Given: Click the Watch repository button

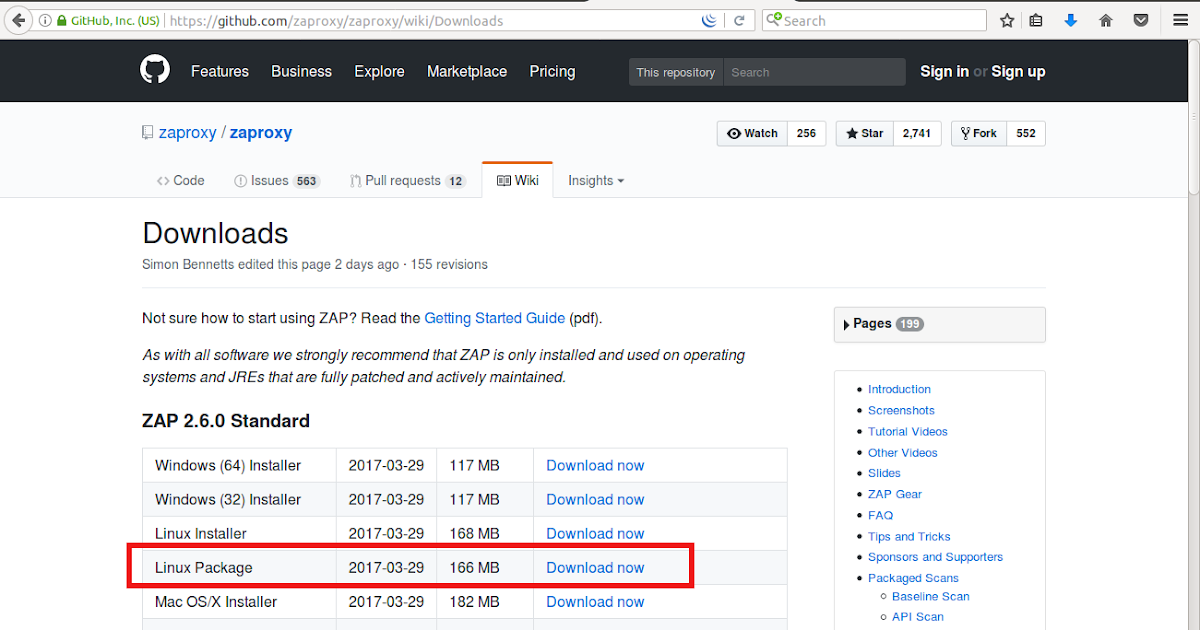Looking at the screenshot, I should point(752,133).
